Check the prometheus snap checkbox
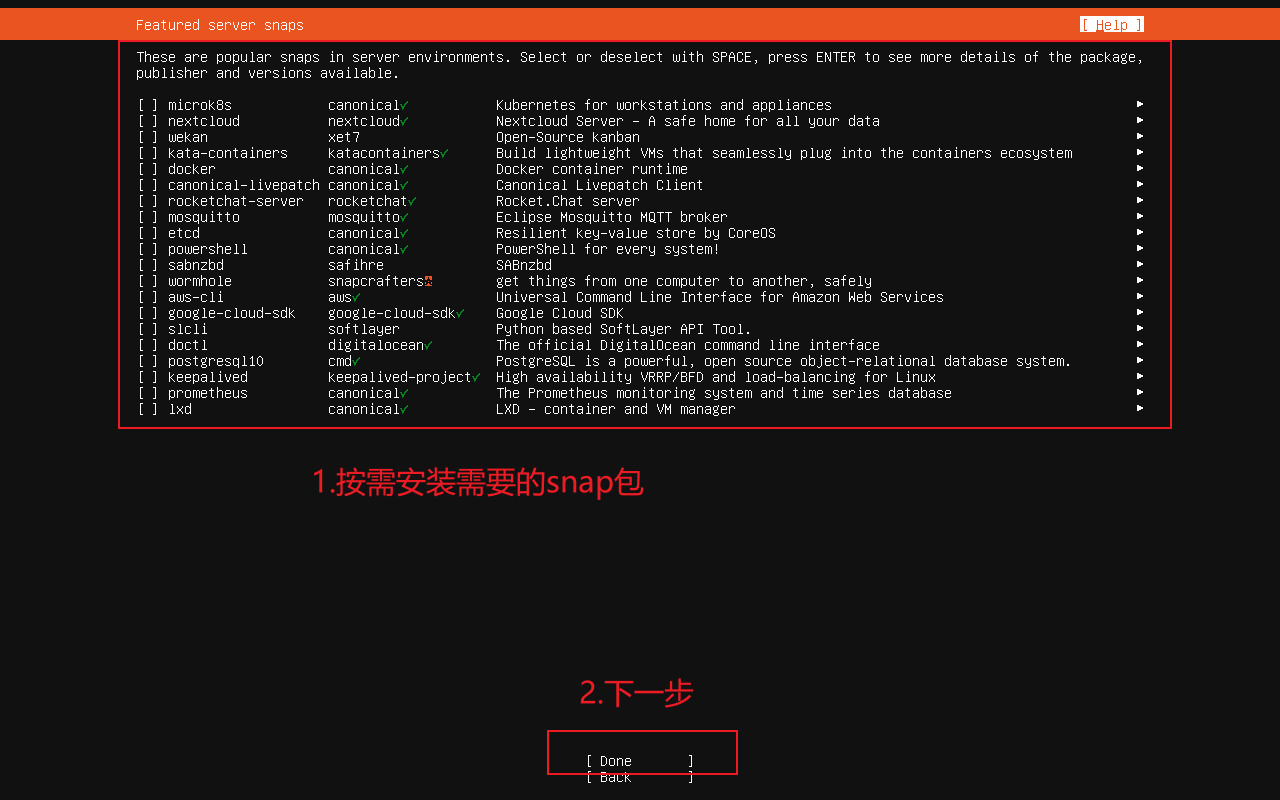This screenshot has height=800, width=1280. pyautogui.click(x=148, y=393)
